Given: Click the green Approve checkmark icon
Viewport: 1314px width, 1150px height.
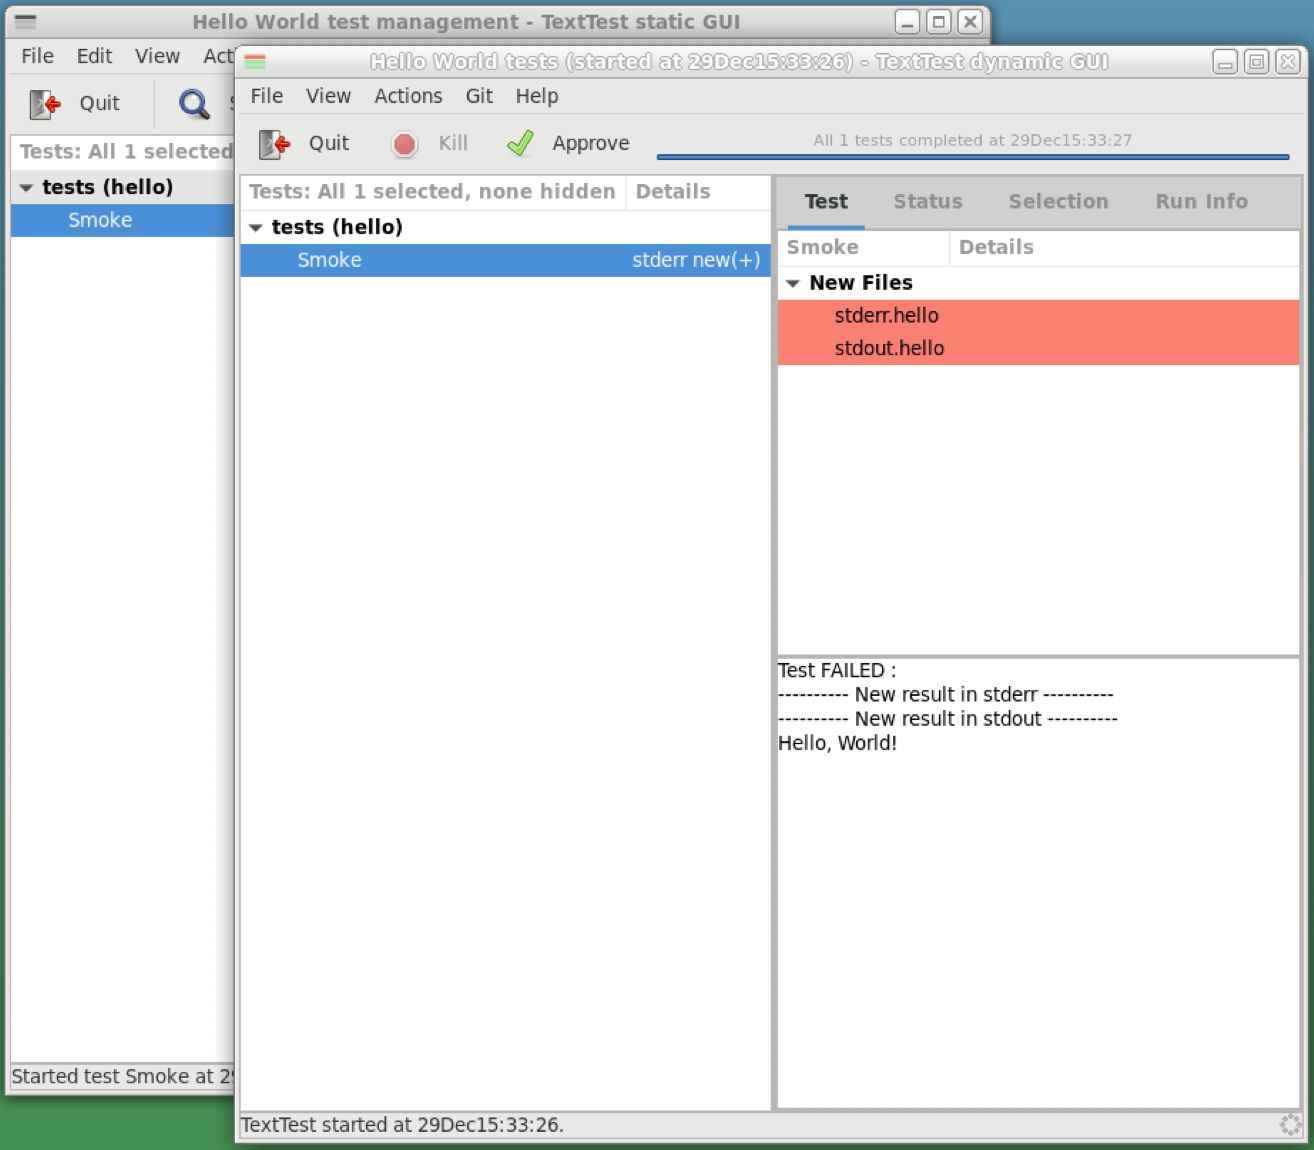Looking at the screenshot, I should pyautogui.click(x=520, y=144).
